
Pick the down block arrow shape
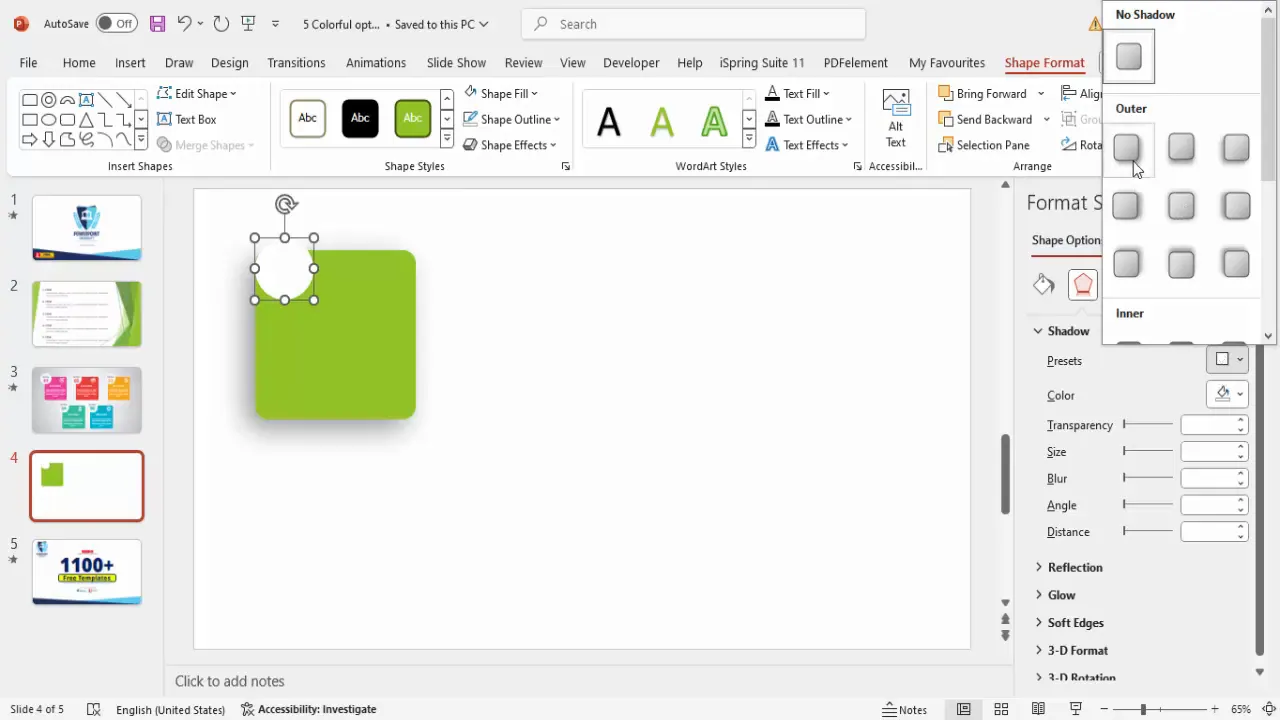[x=49, y=140]
